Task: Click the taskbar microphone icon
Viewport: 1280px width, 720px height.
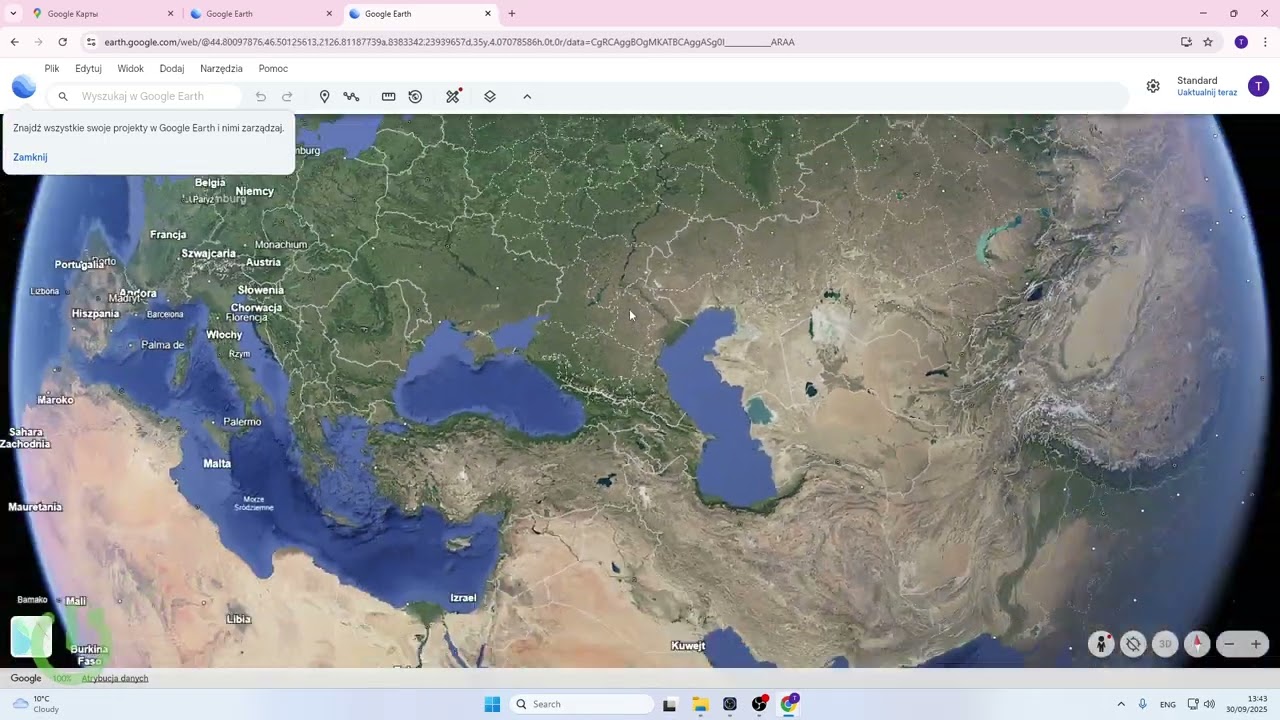Action: click(x=1143, y=704)
